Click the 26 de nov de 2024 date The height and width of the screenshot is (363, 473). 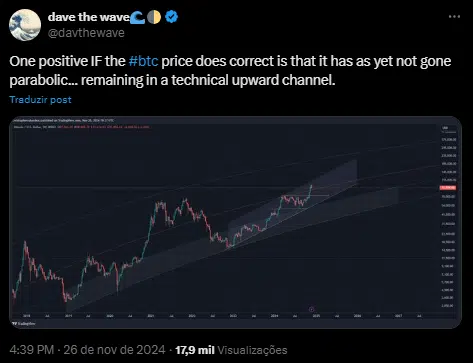coord(114,350)
